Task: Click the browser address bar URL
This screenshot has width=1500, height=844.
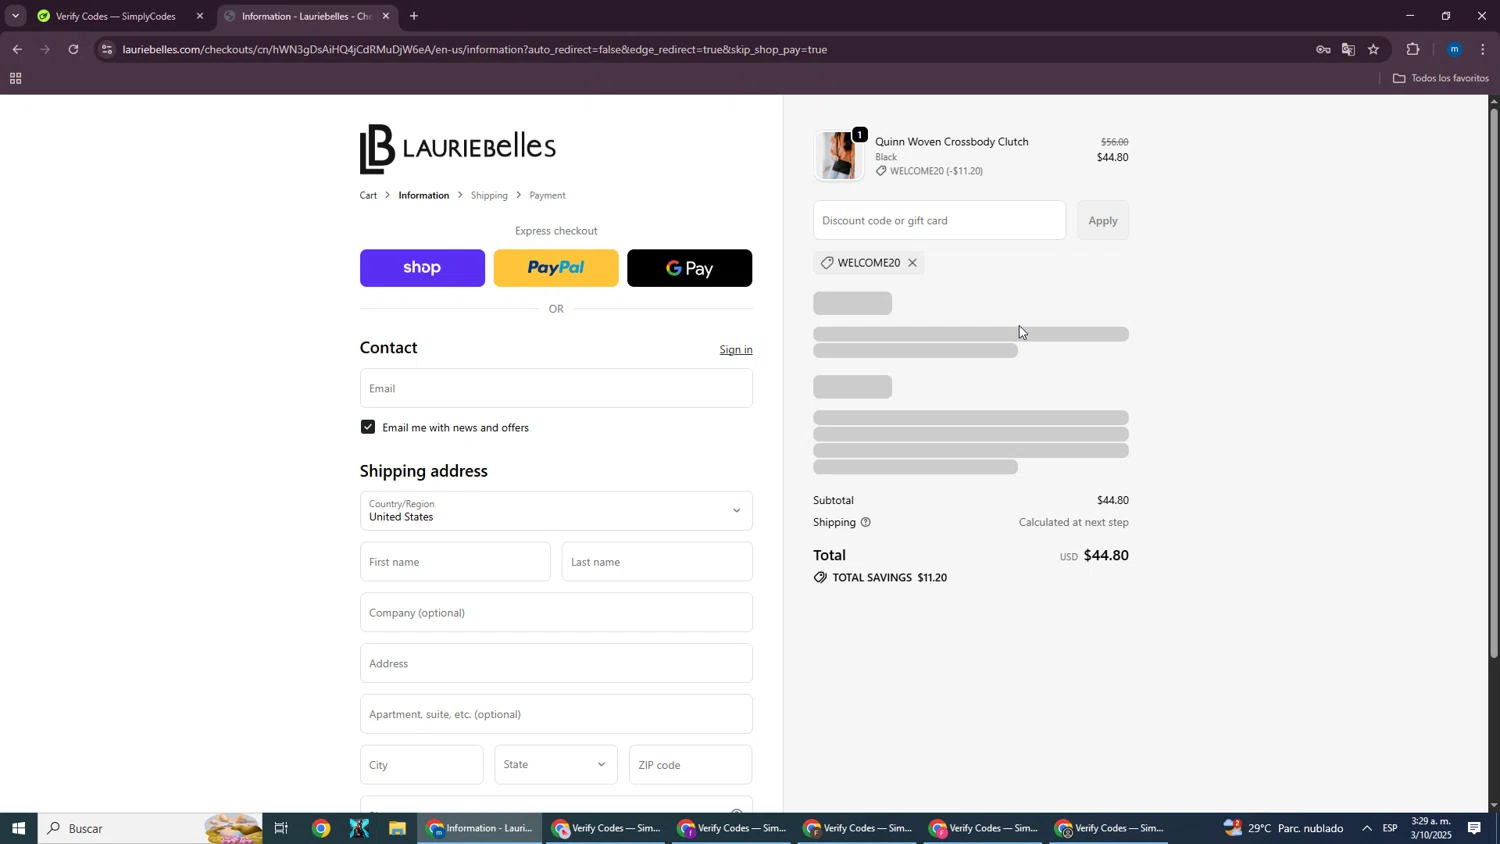Action: tap(475, 49)
